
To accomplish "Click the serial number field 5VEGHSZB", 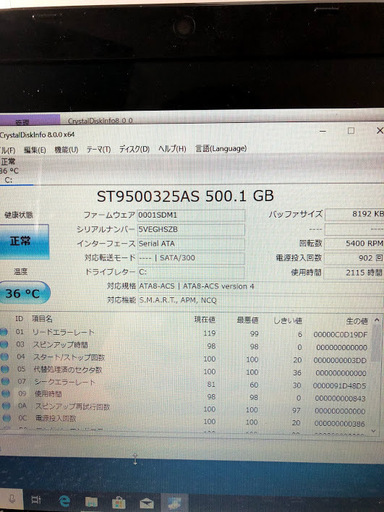I will point(191,229).
